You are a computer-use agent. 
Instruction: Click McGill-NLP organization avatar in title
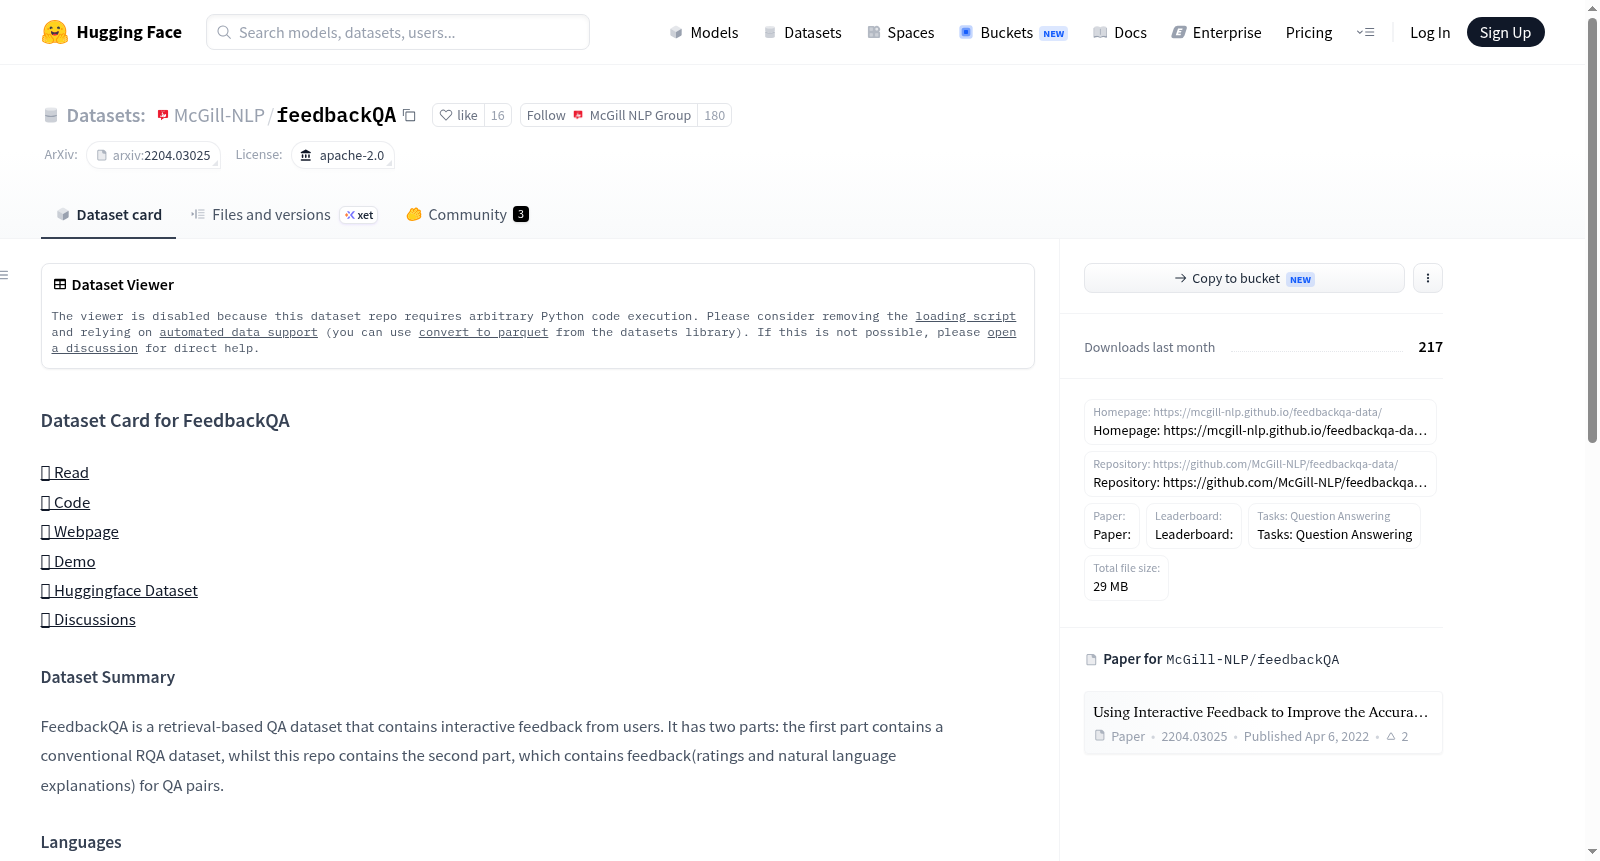click(163, 115)
